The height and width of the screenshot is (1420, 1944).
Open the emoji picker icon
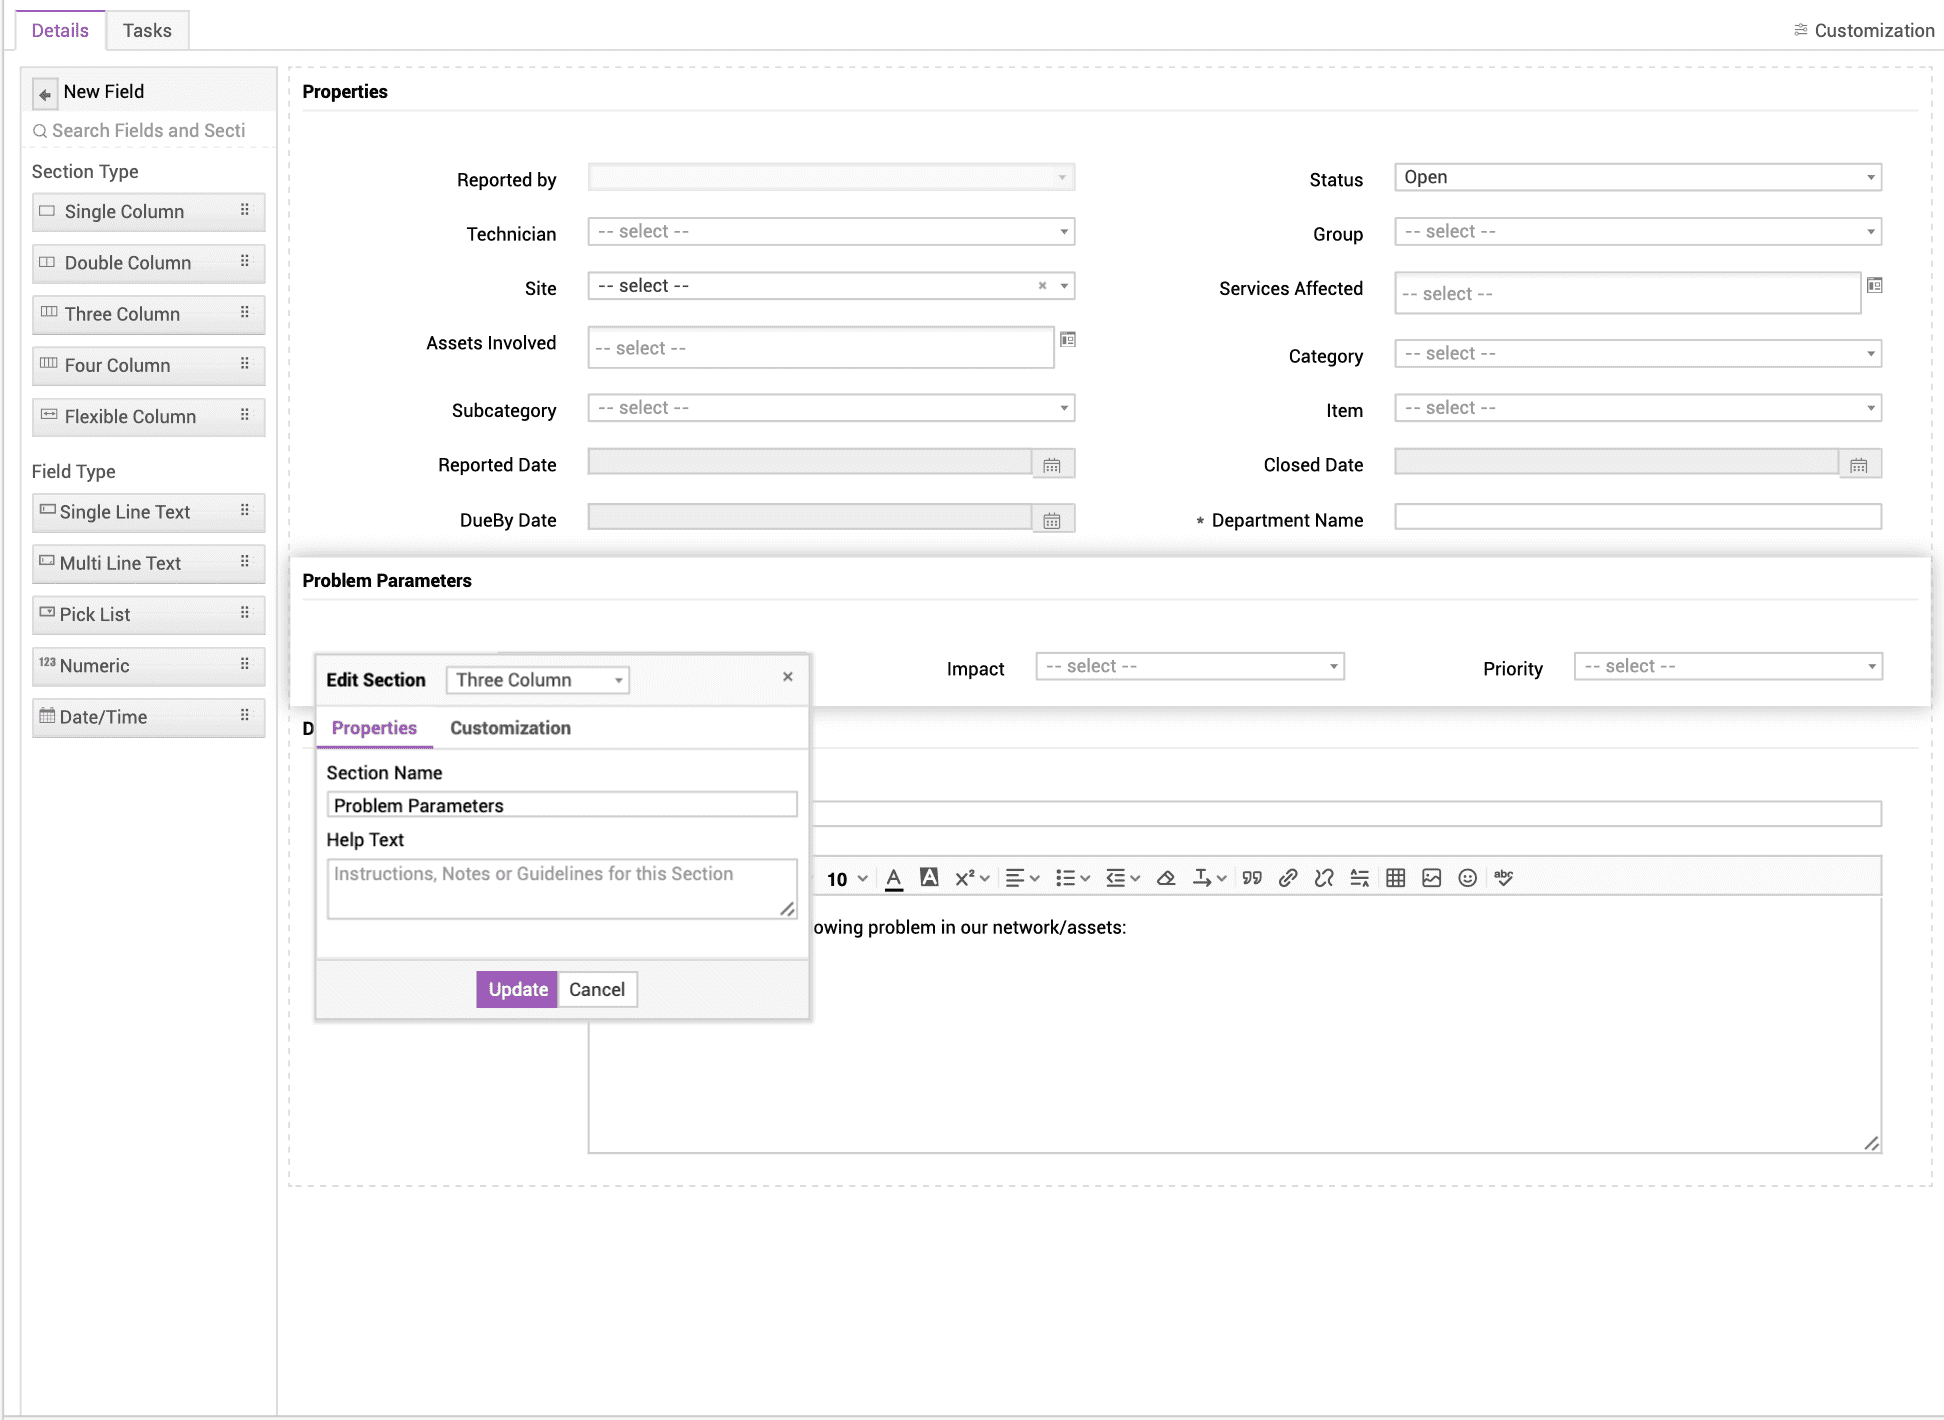(1467, 878)
